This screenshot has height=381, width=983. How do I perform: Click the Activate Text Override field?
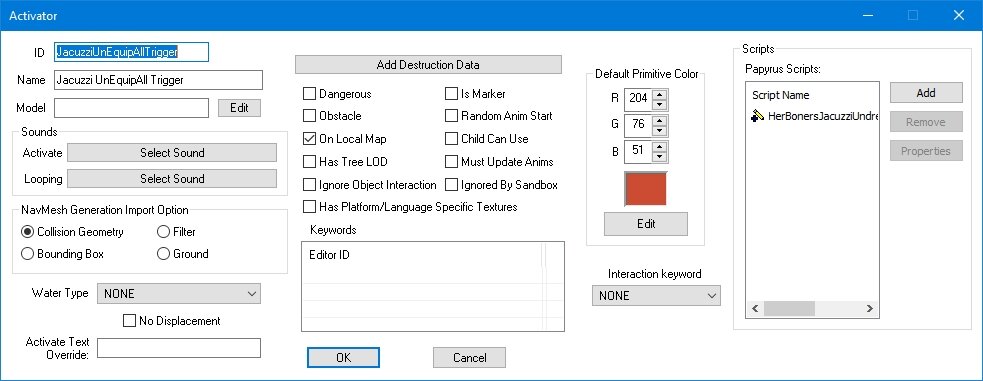(179, 348)
